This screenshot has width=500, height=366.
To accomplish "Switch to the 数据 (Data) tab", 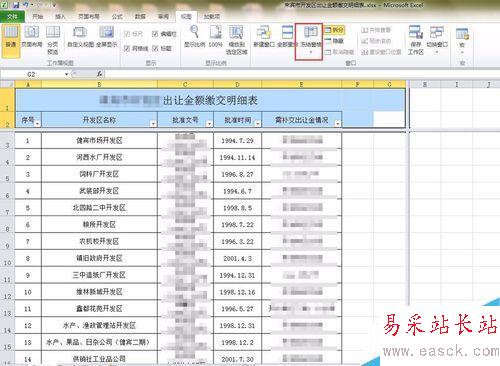I will click(140, 16).
